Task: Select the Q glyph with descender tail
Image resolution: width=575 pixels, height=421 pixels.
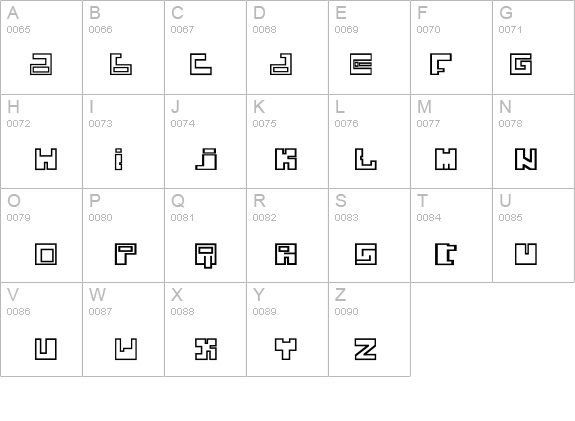Action: 206,256
